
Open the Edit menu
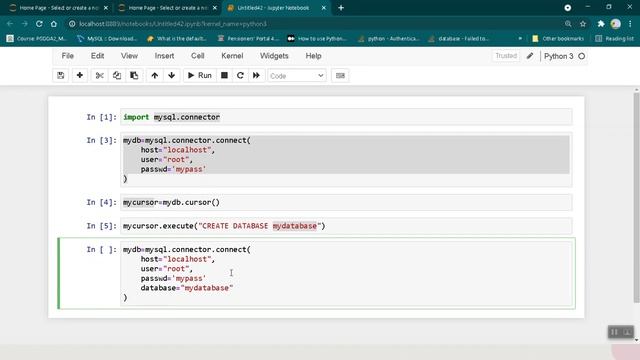click(x=98, y=56)
